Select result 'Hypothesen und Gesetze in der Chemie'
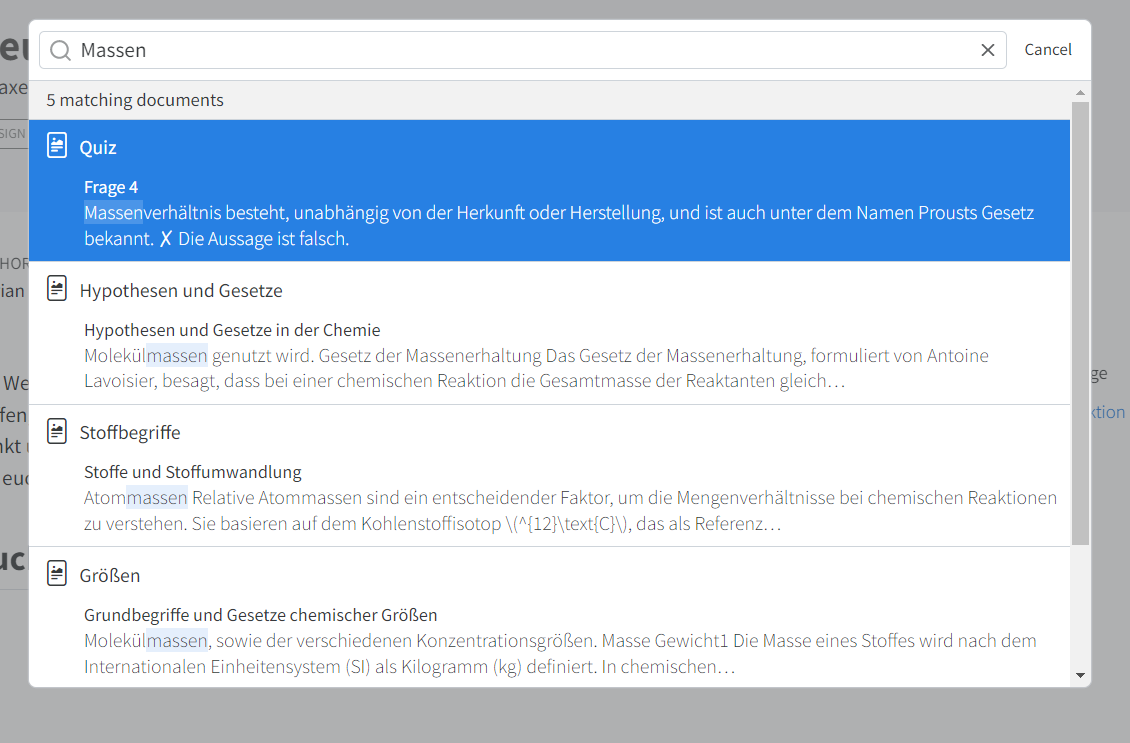1130x743 pixels. point(232,330)
